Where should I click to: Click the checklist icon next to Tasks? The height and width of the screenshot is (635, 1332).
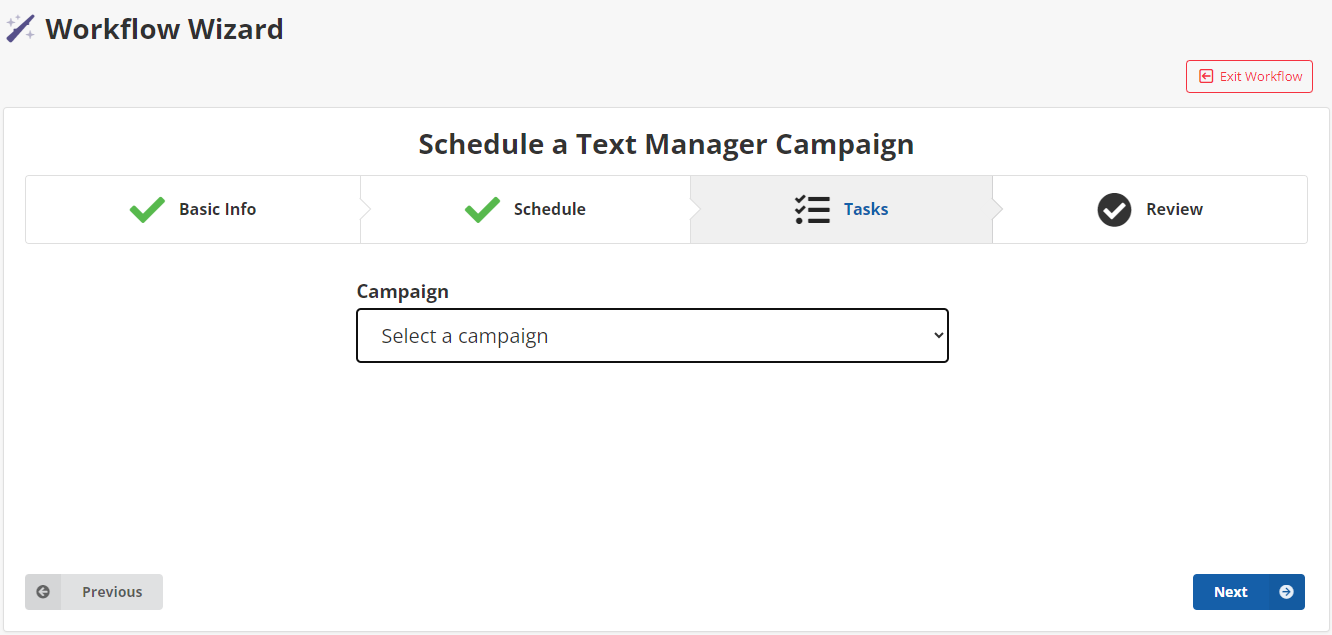[812, 209]
